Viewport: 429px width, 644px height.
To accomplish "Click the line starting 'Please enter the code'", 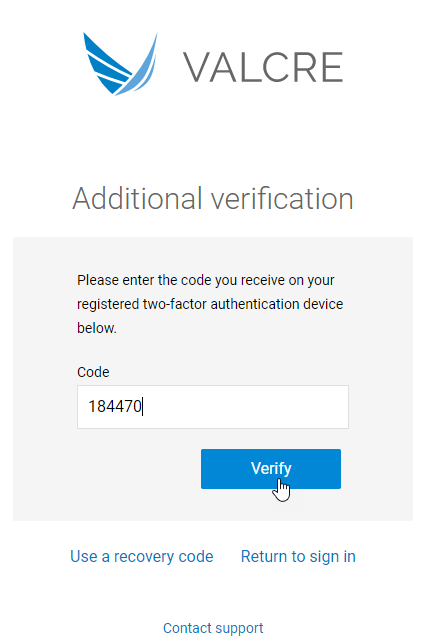I will click(206, 280).
